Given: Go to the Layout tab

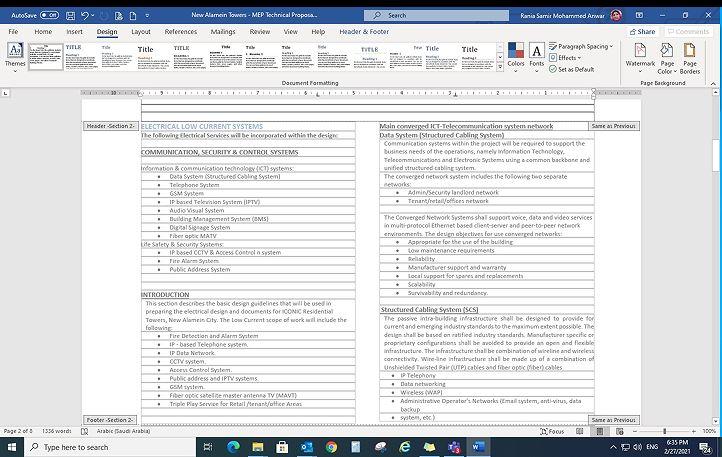Looking at the screenshot, I should (x=141, y=32).
